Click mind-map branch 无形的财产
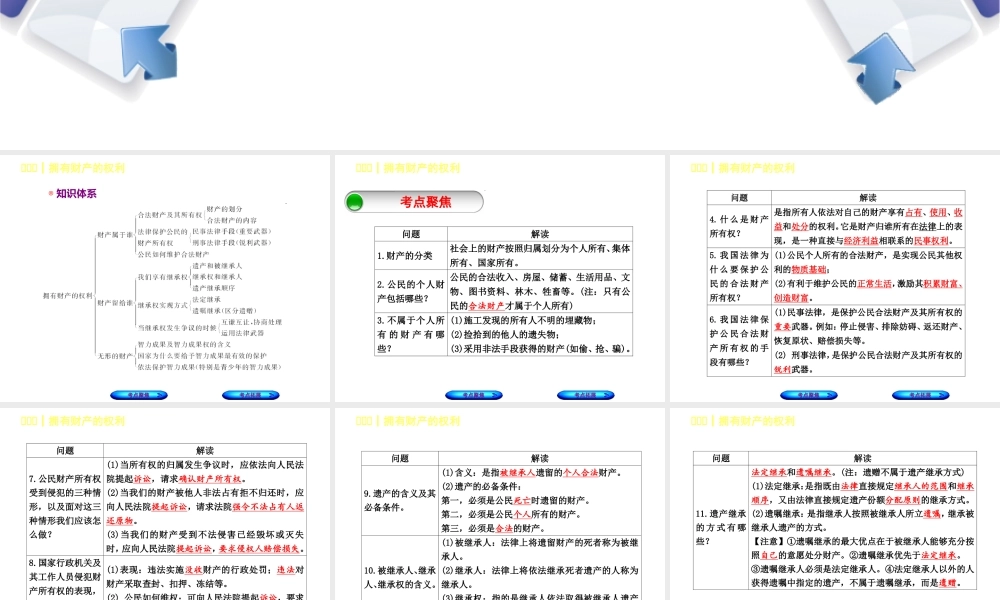Viewport: 1000px width, 600px height. coord(115,356)
